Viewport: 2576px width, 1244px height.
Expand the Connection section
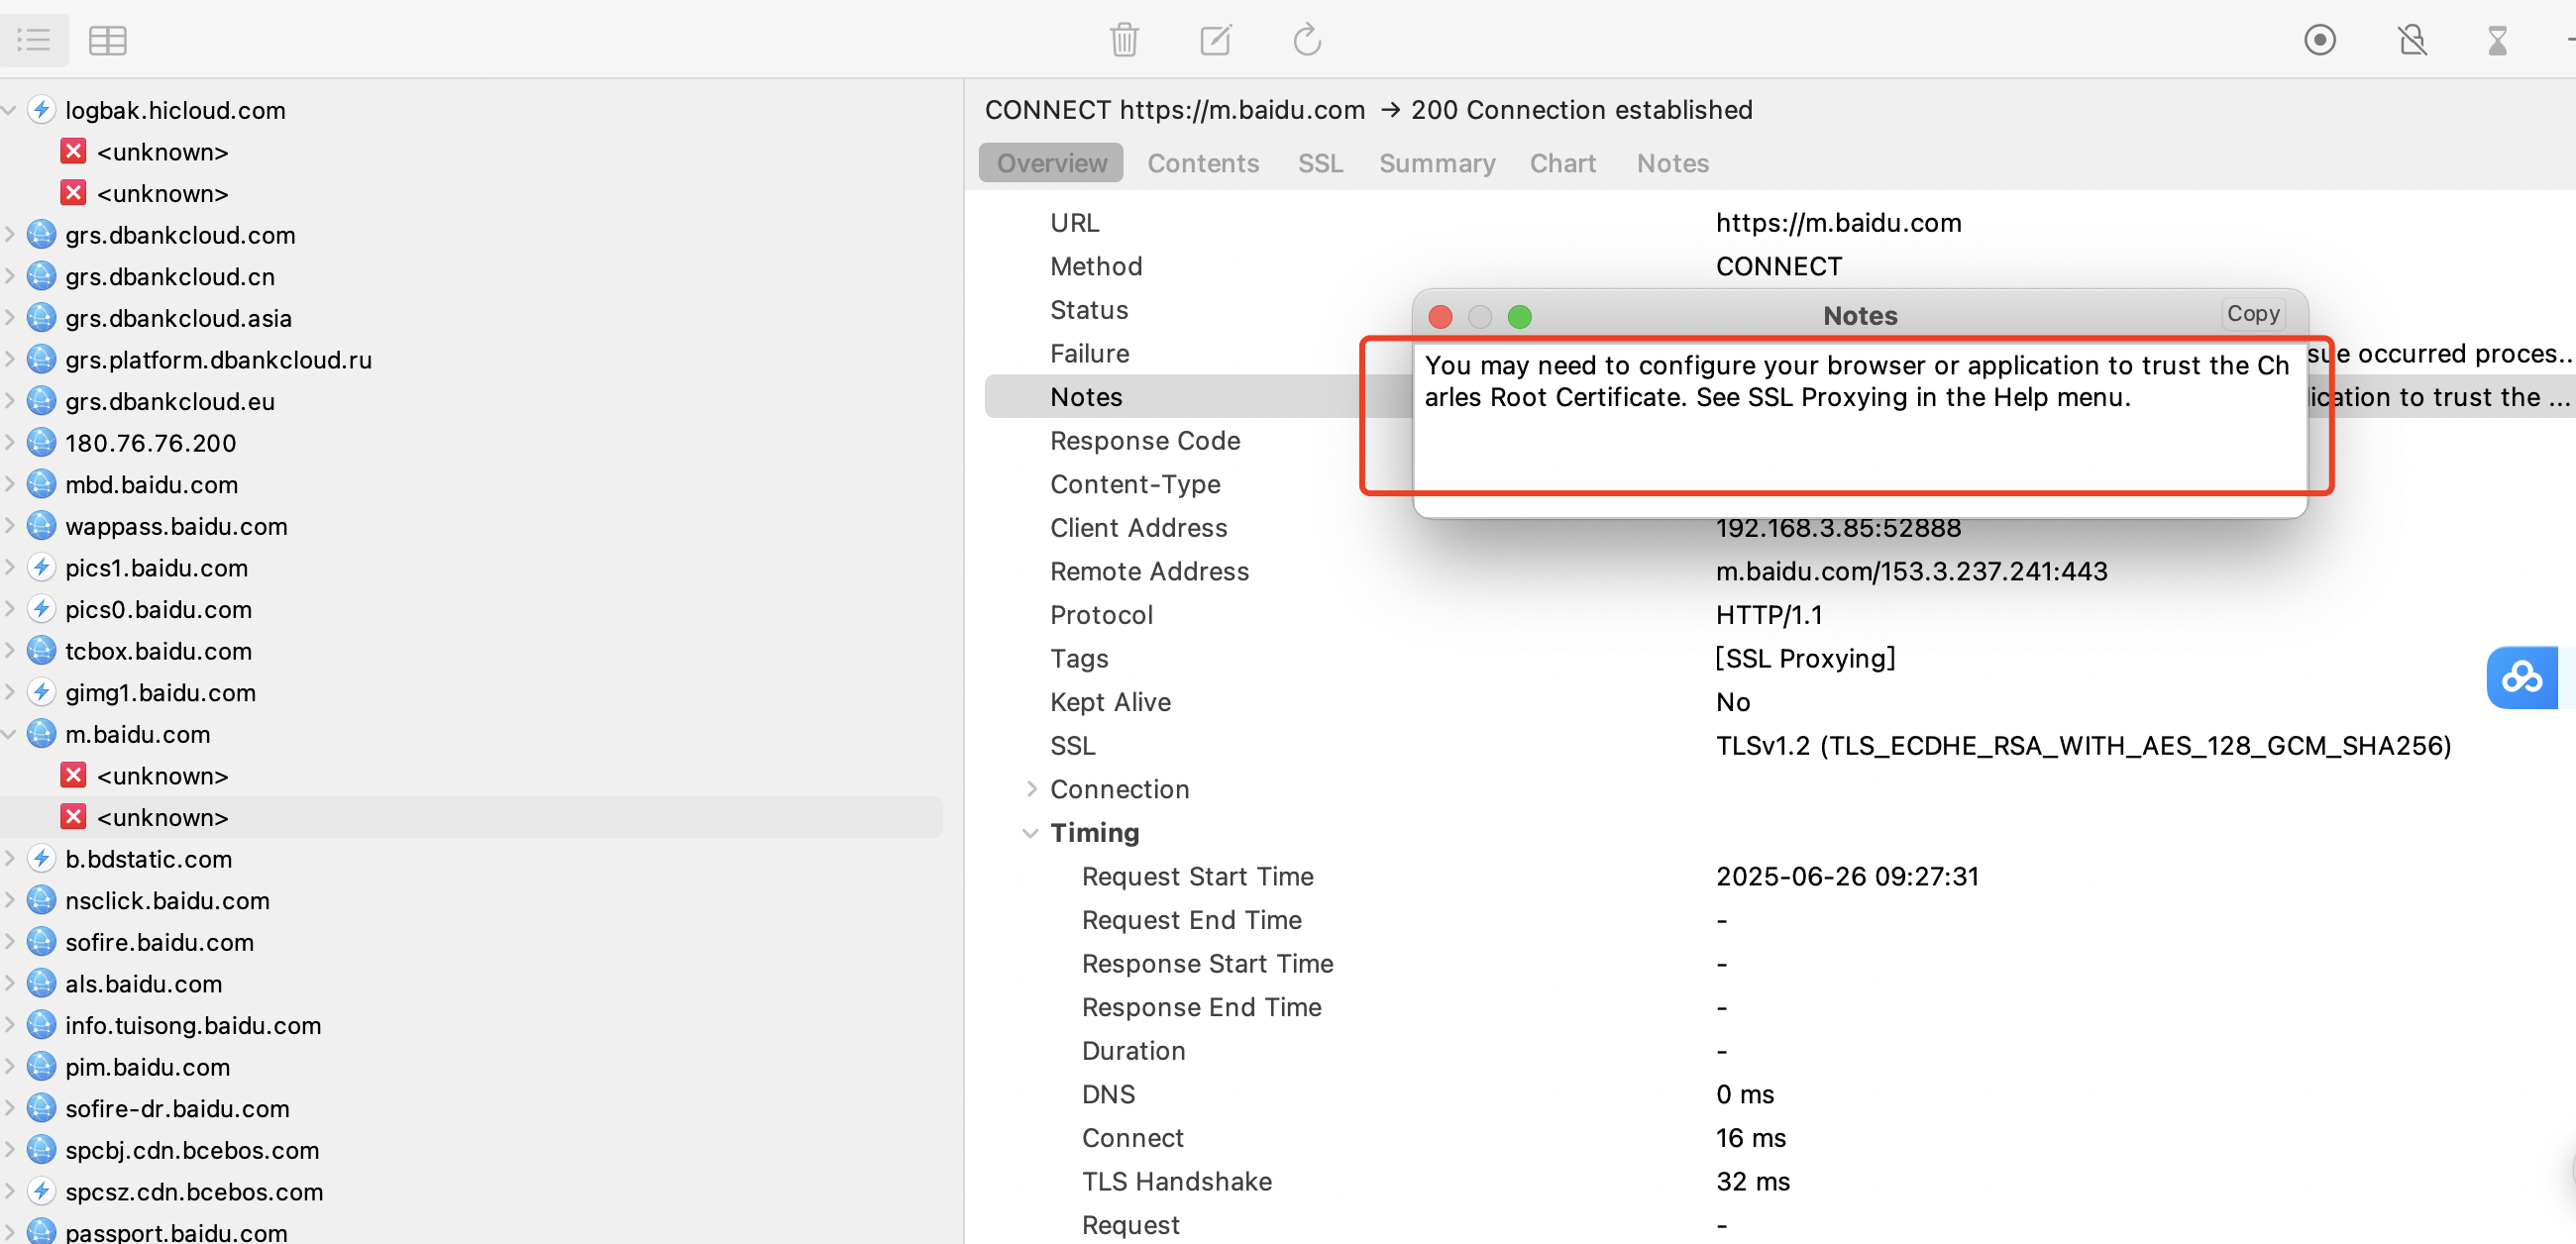[x=1031, y=789]
